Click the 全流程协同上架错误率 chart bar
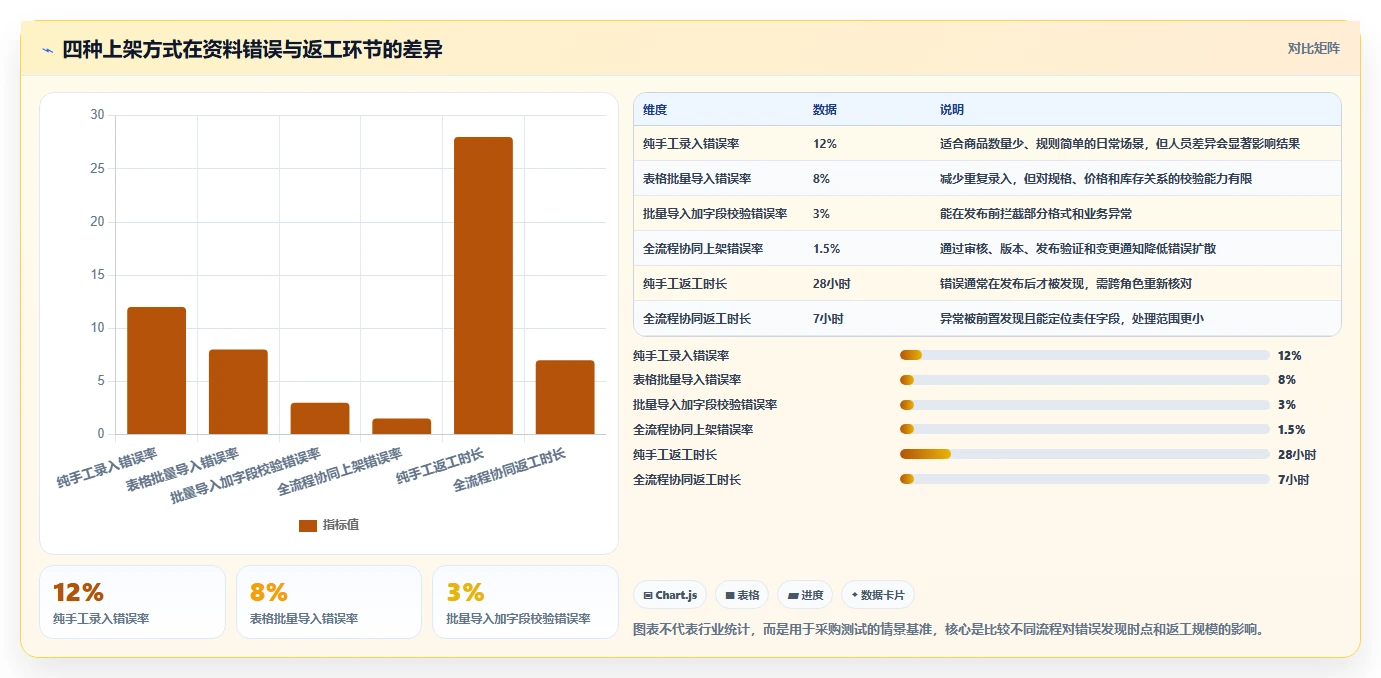The height and width of the screenshot is (678, 1381). point(402,426)
